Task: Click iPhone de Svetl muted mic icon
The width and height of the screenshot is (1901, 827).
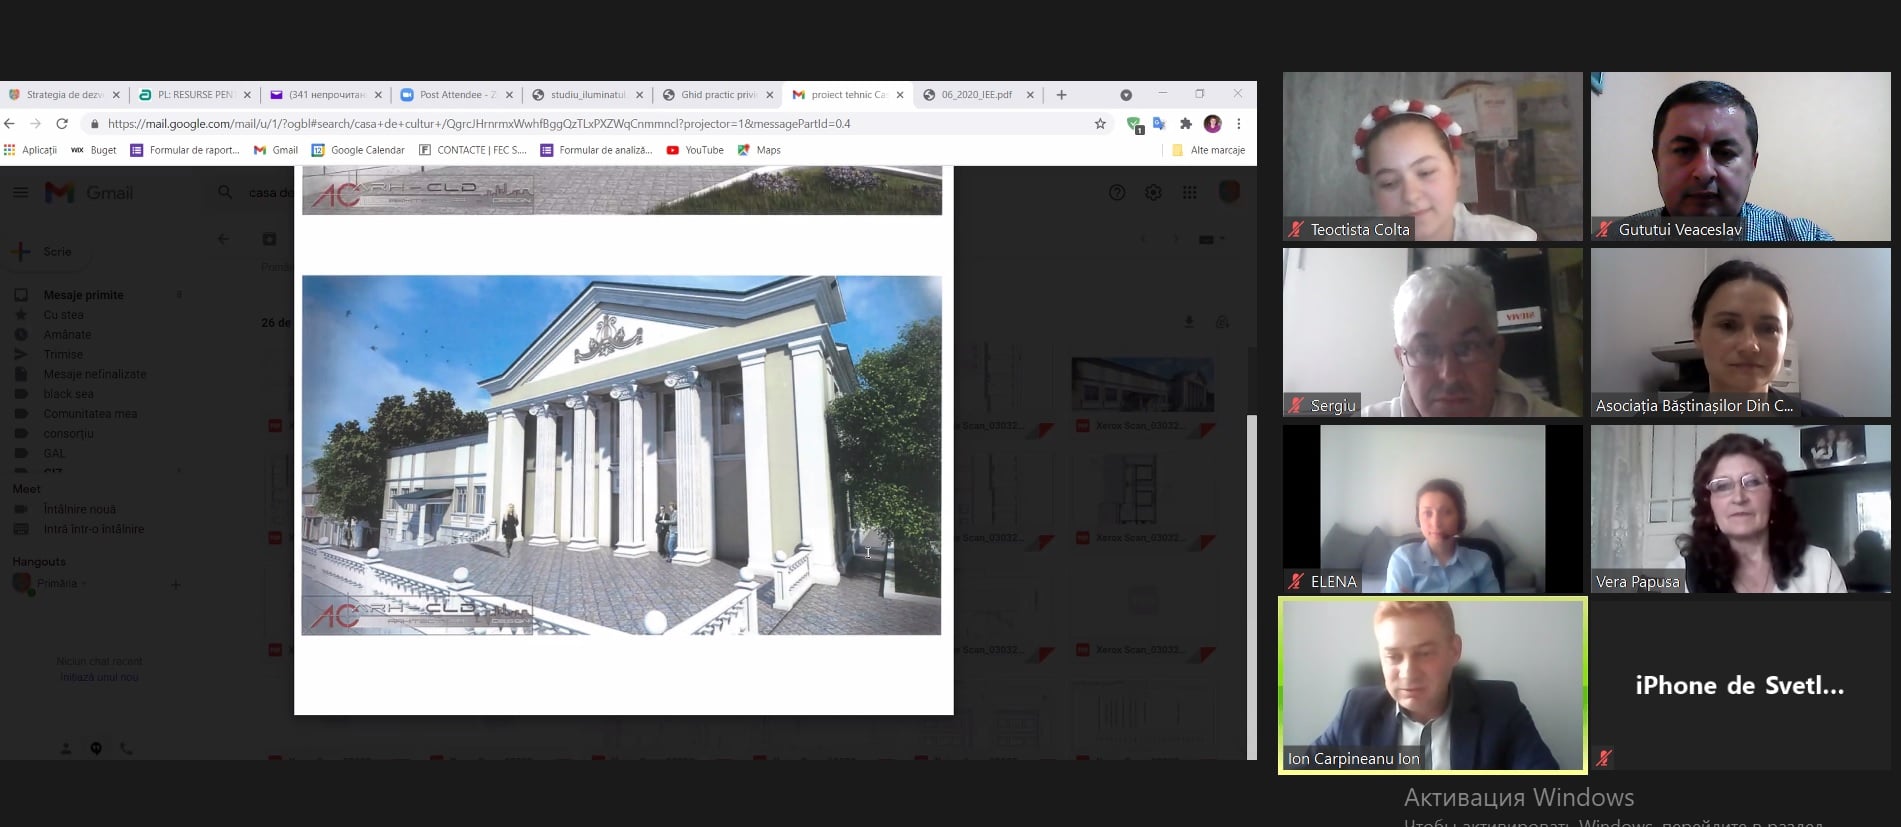Action: [x=1604, y=758]
